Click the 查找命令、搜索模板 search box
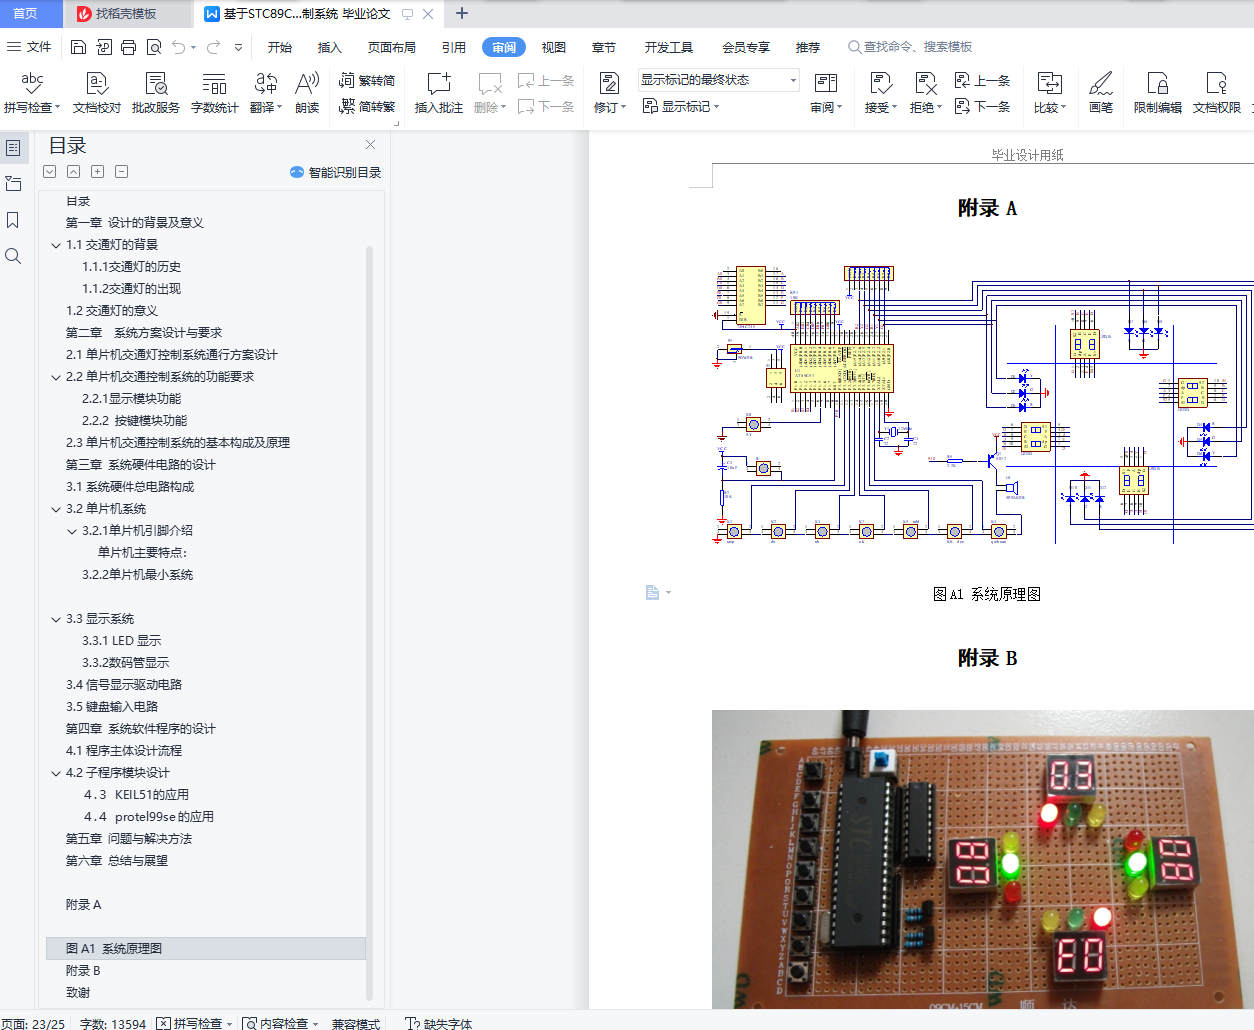 [x=910, y=47]
